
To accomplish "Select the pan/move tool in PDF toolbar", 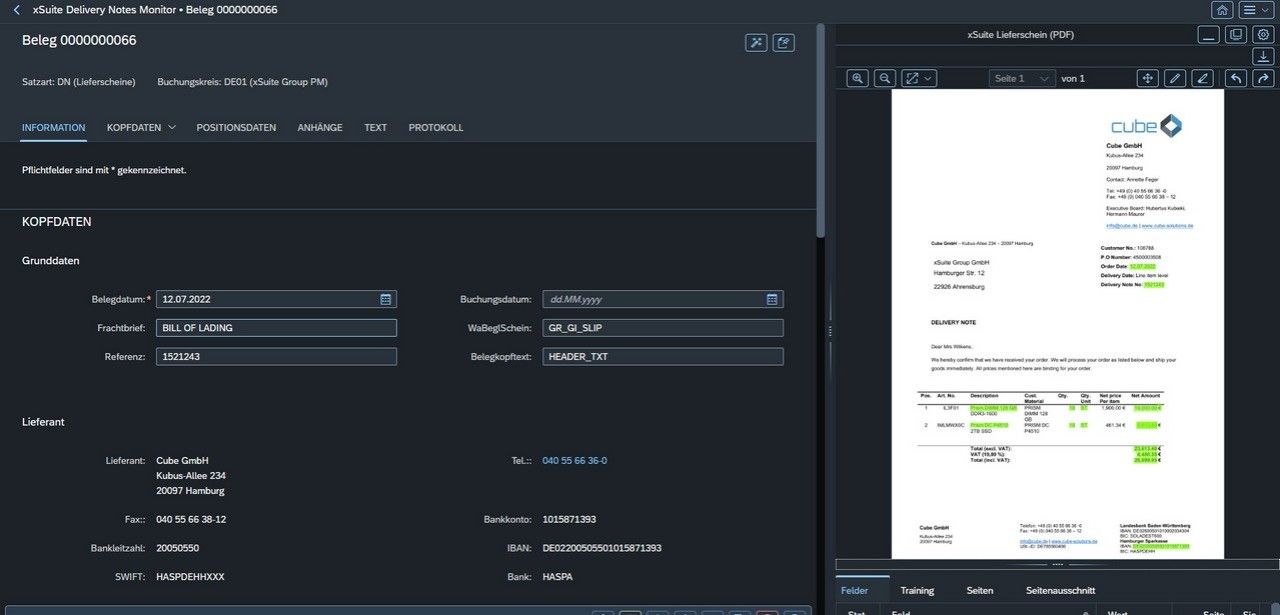I will (1148, 78).
